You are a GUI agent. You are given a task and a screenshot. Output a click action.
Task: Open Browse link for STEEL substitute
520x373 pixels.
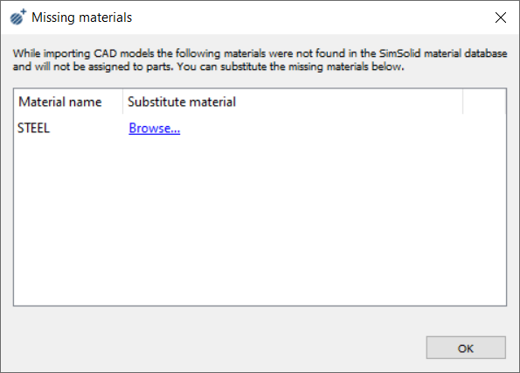pyautogui.click(x=154, y=128)
